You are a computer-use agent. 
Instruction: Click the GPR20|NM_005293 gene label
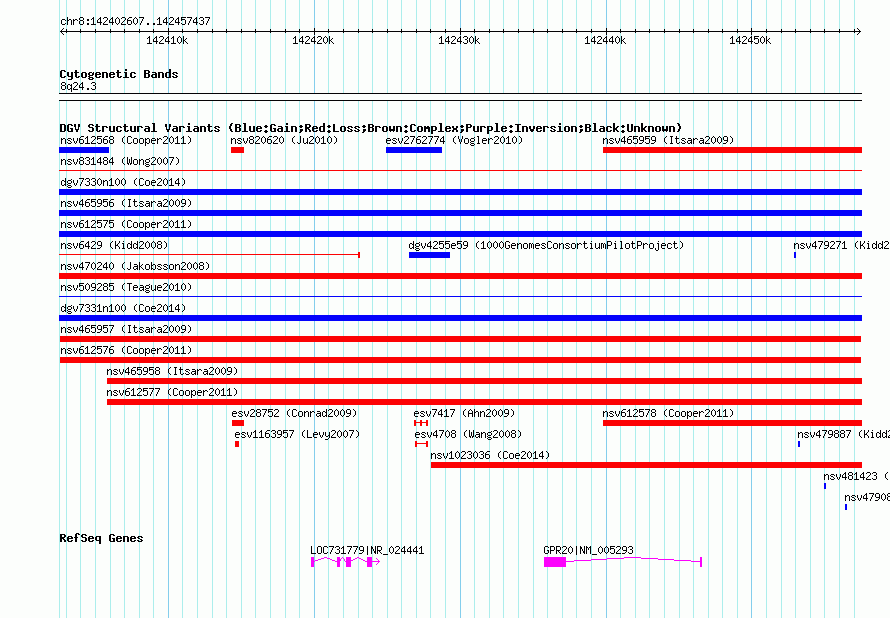[x=588, y=550]
